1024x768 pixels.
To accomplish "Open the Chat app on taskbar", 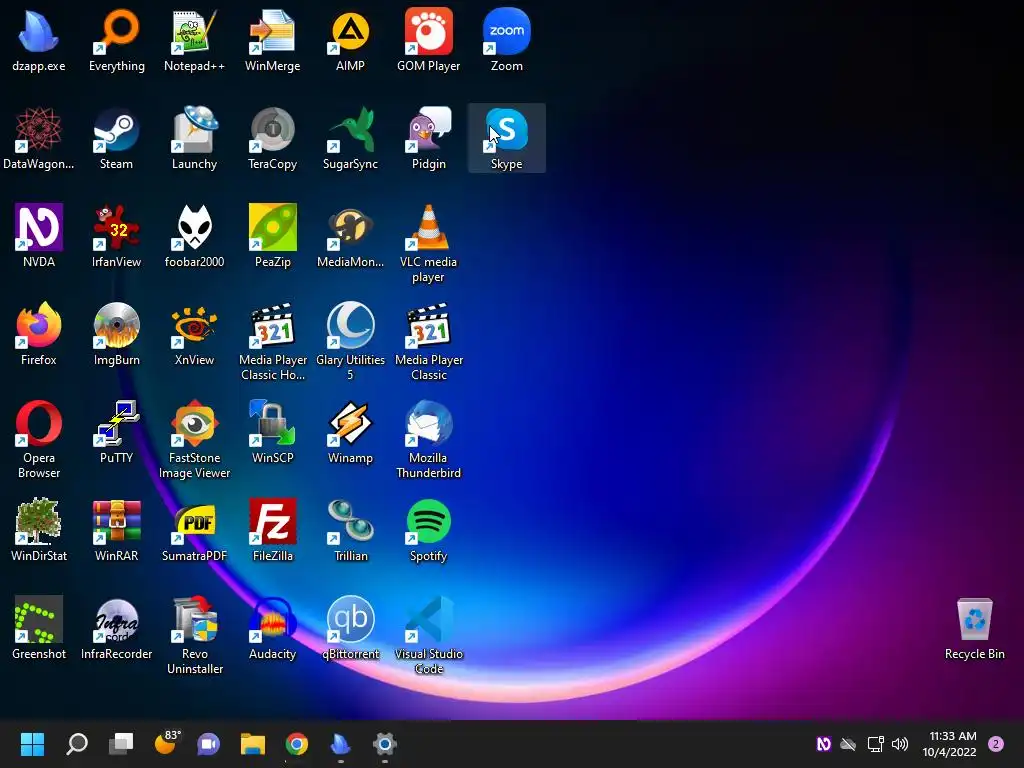I will click(208, 744).
